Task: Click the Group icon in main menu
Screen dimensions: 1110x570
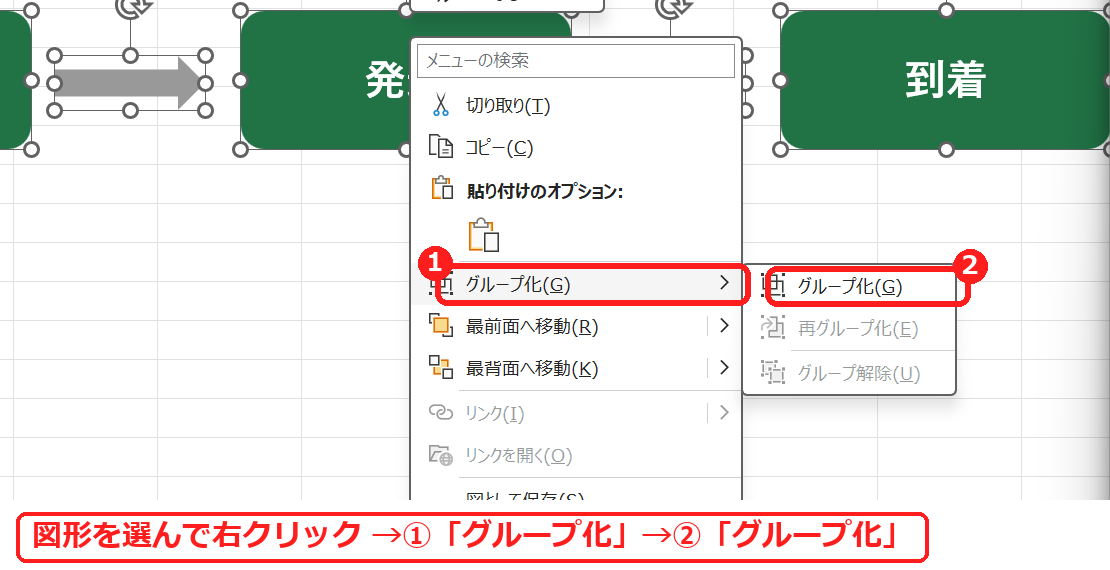Action: tap(442, 285)
